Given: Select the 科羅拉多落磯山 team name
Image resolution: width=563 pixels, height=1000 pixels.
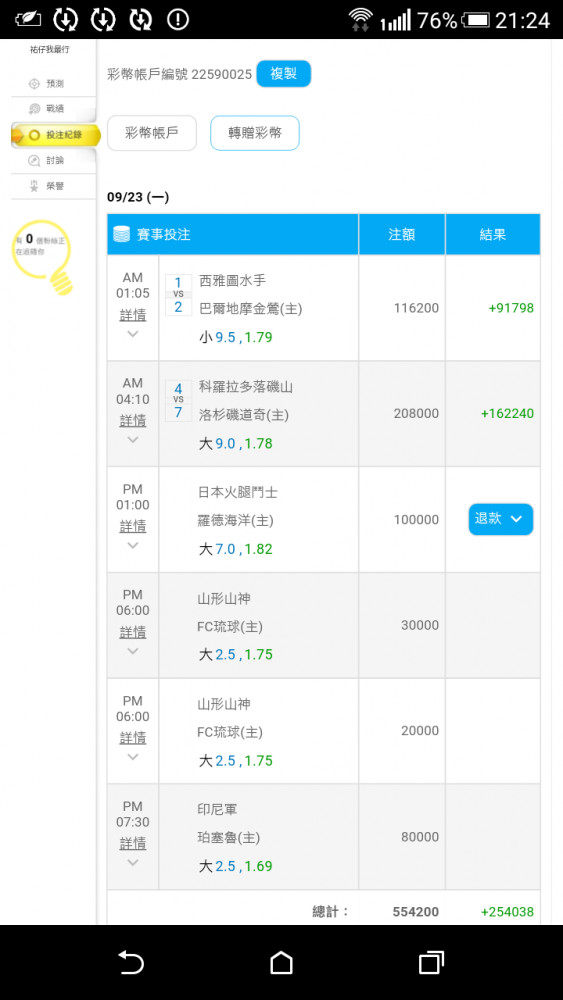Looking at the screenshot, I should point(246,386).
